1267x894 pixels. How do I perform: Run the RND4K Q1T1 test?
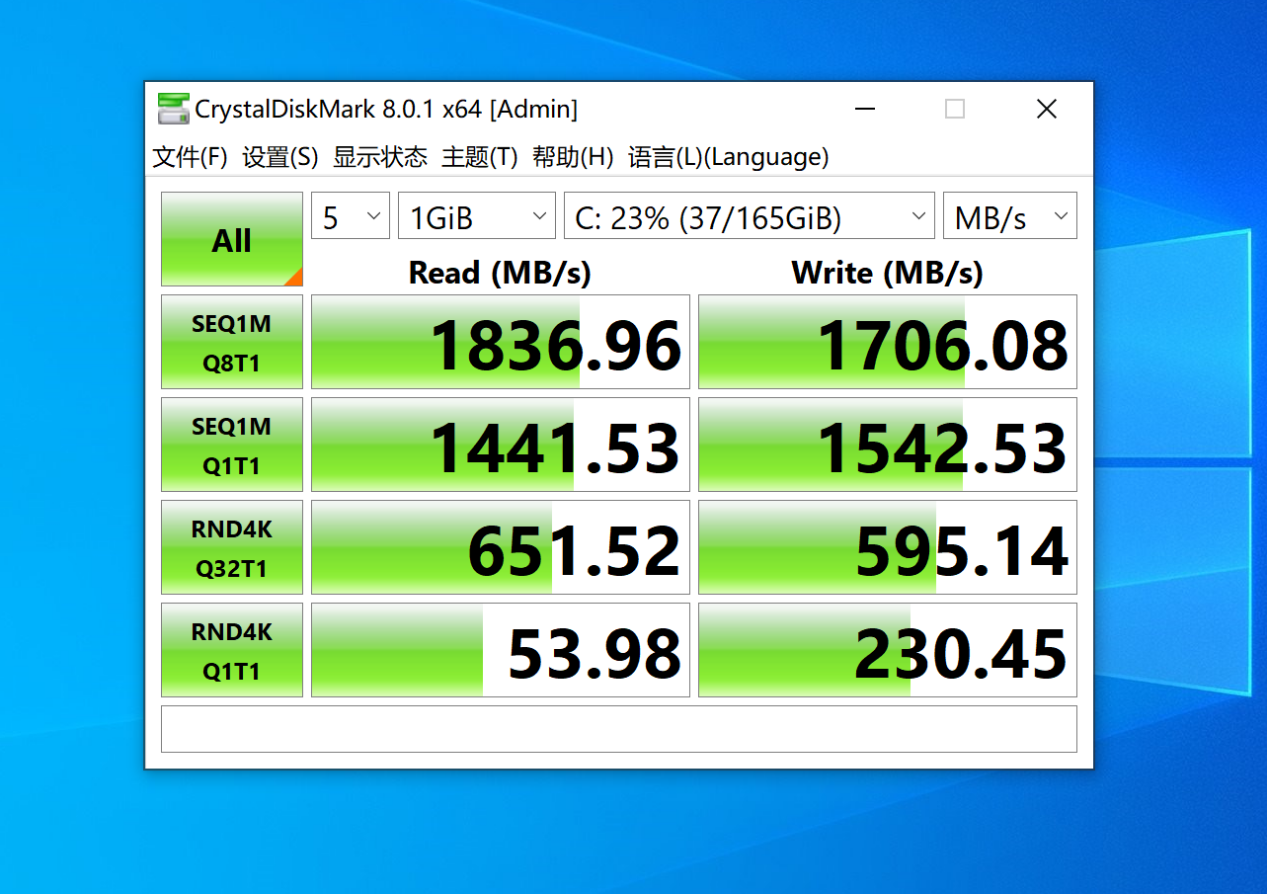tap(232, 650)
